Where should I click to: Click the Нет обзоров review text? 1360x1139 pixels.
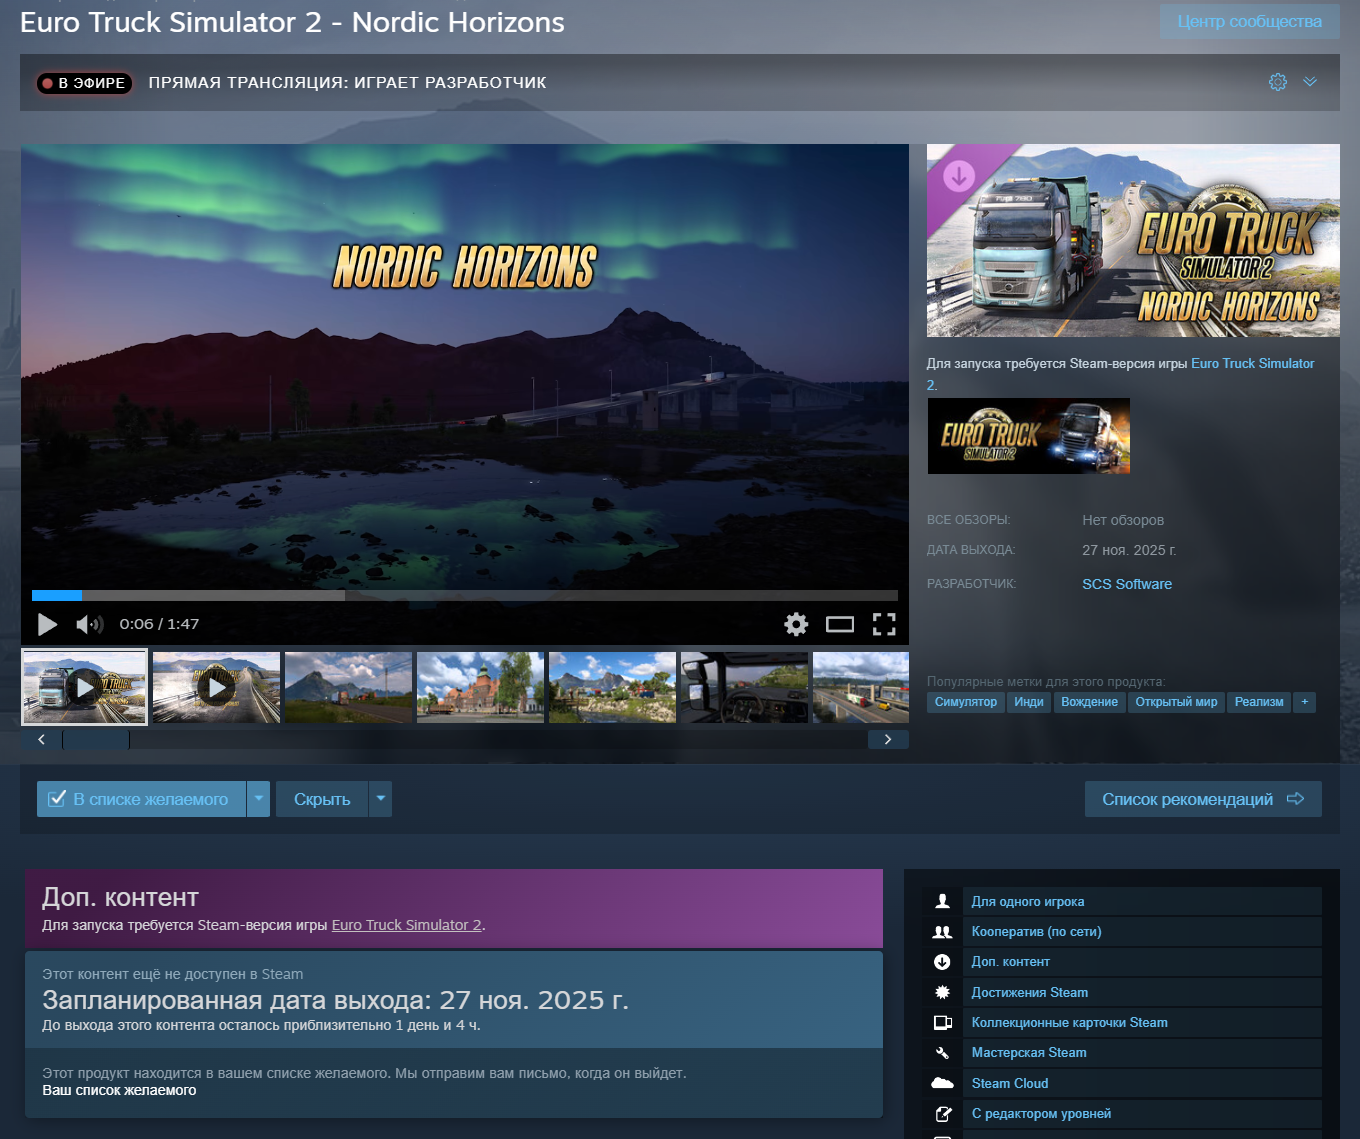(1123, 520)
